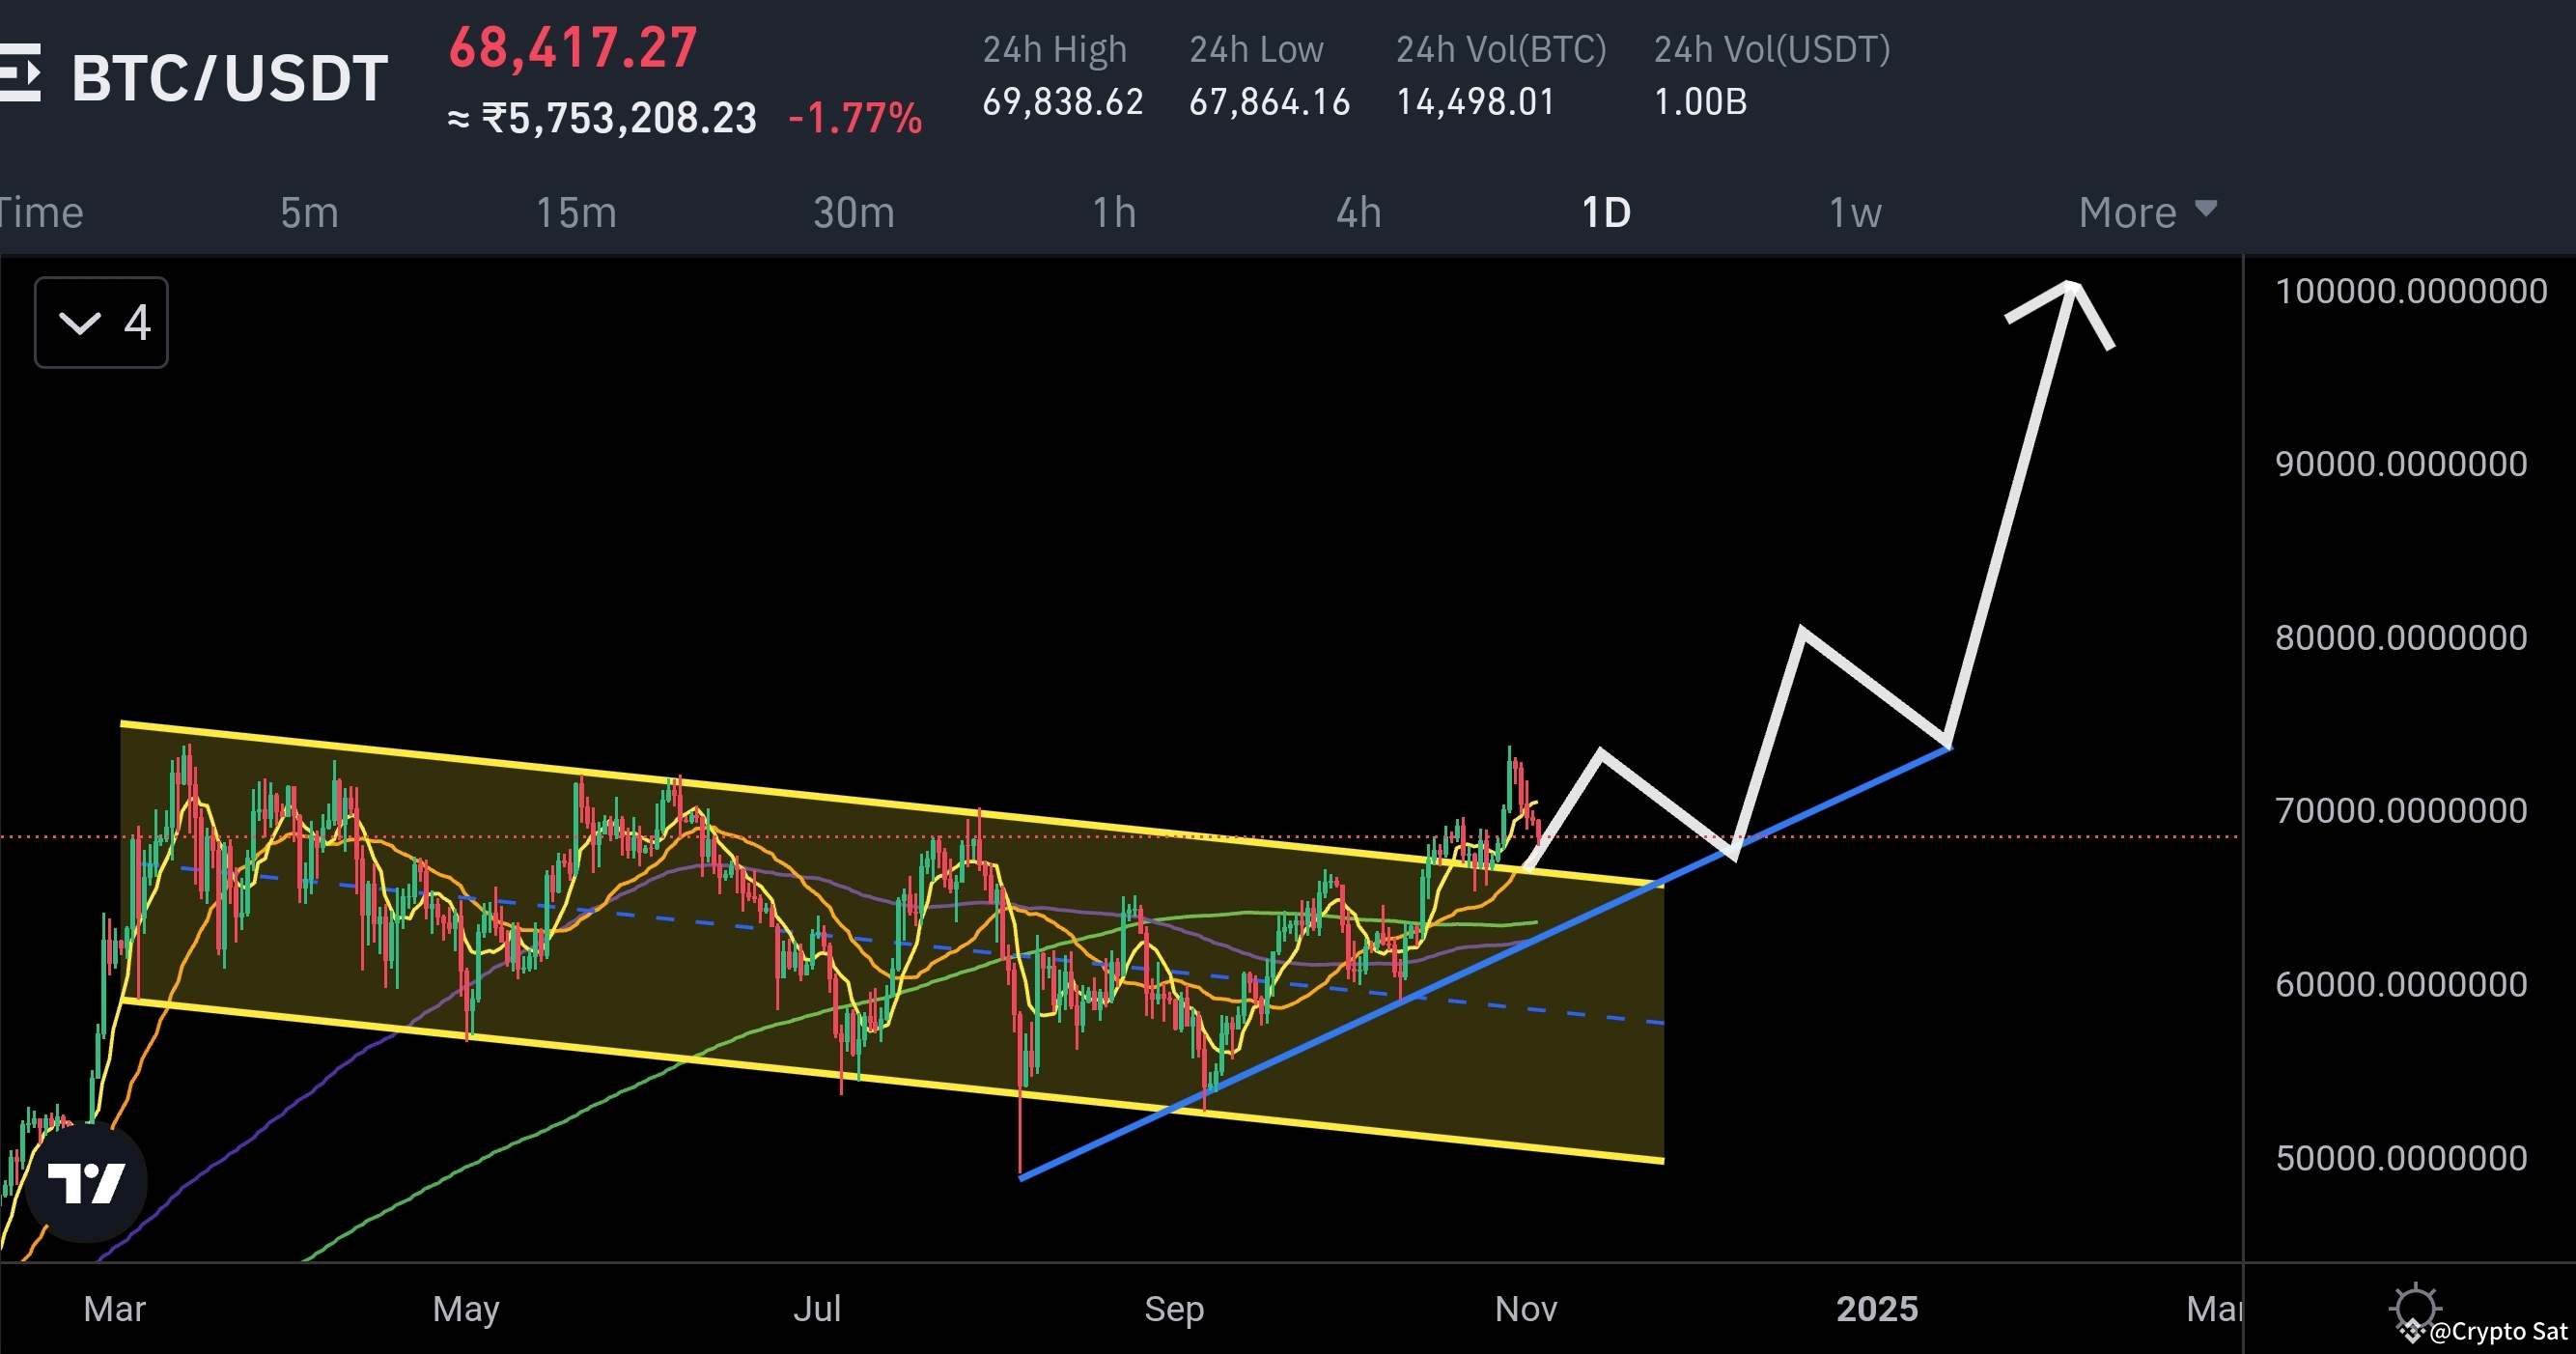Open the Time interval option
This screenshot has height=1354, width=2576.
pos(40,212)
